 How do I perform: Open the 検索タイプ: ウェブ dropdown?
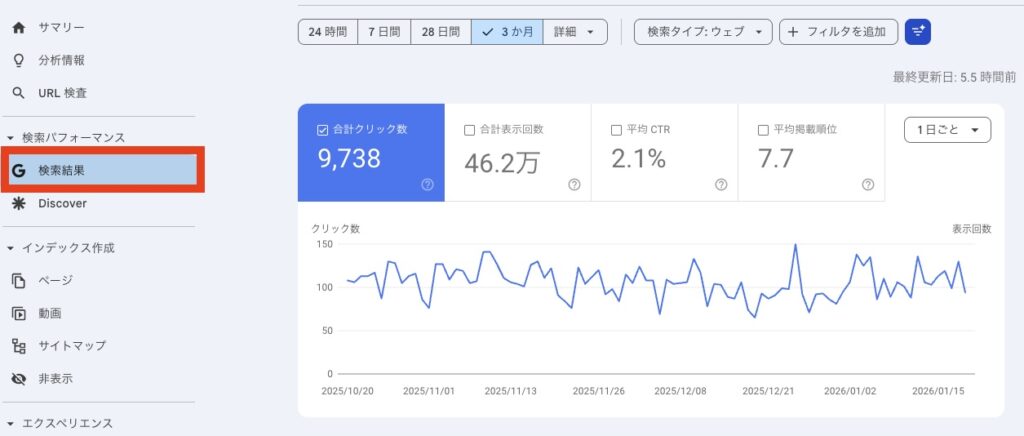tap(703, 31)
